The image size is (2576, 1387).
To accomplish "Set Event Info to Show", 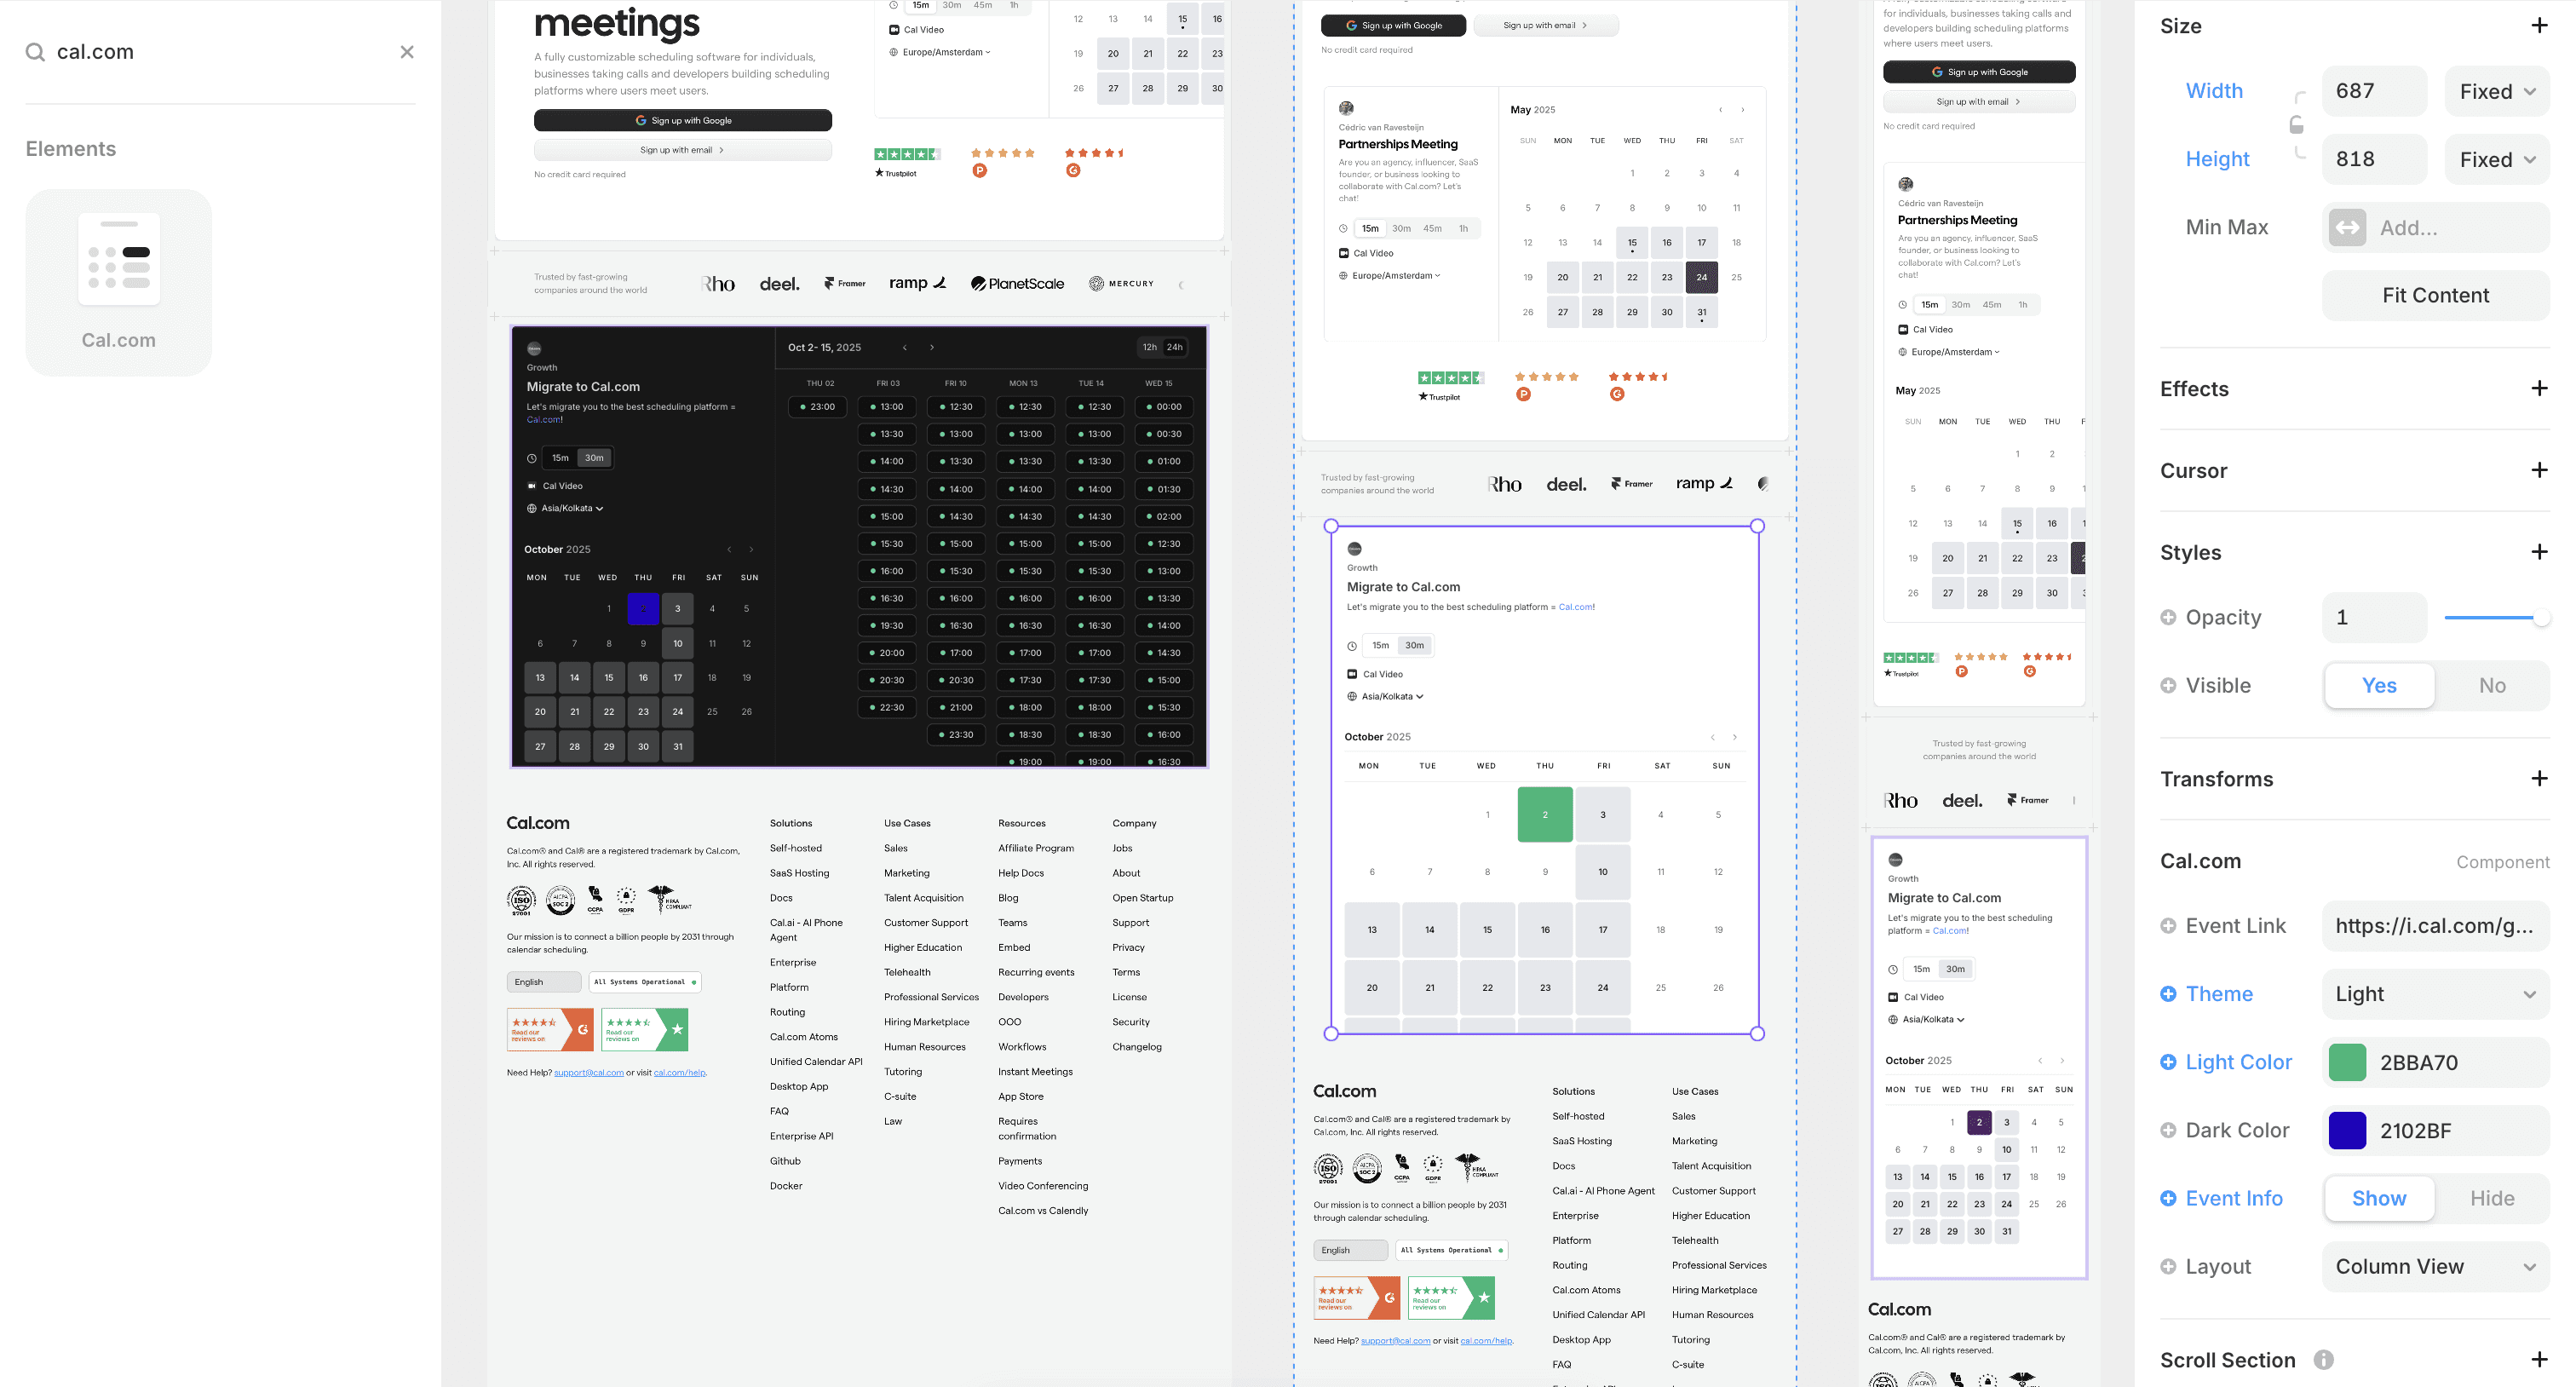I will click(x=2379, y=1198).
